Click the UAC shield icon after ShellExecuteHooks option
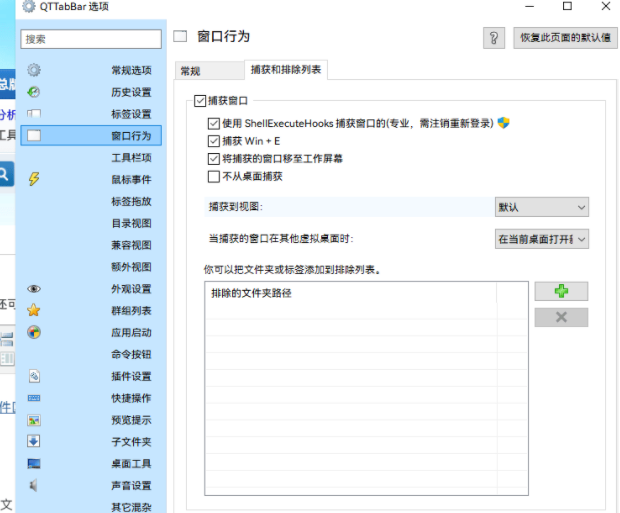Screen dimensions: 620x513 pyautogui.click(x=503, y=123)
